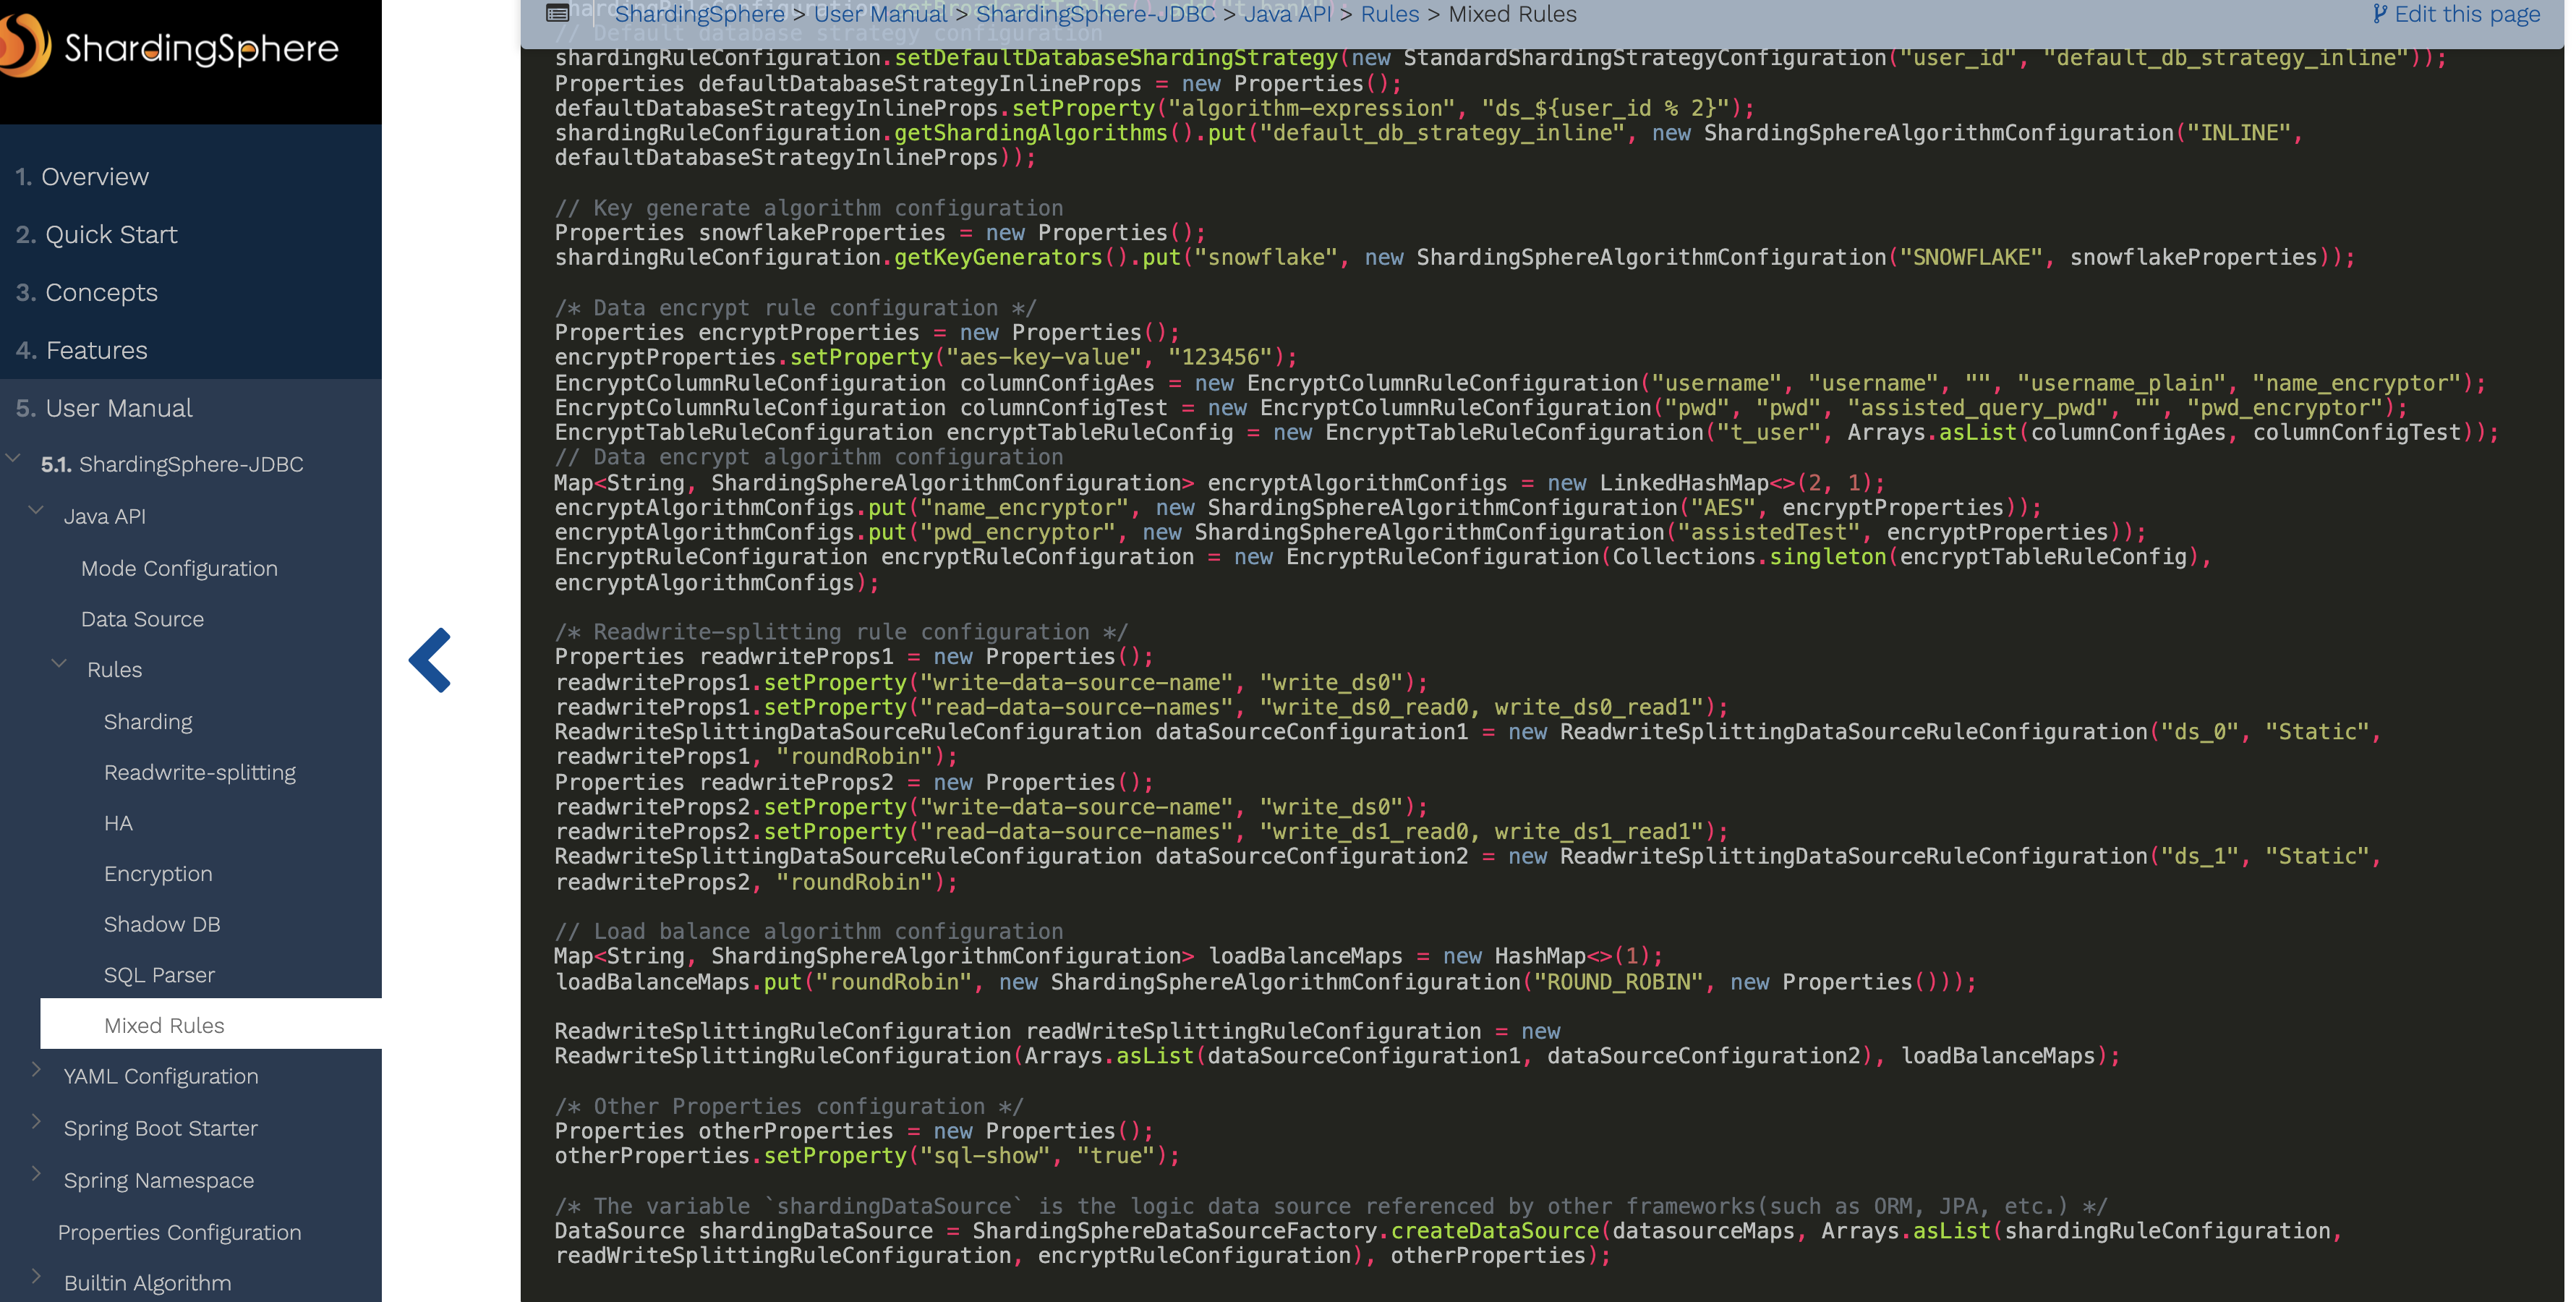Open the Properties Configuration page

[x=179, y=1233]
